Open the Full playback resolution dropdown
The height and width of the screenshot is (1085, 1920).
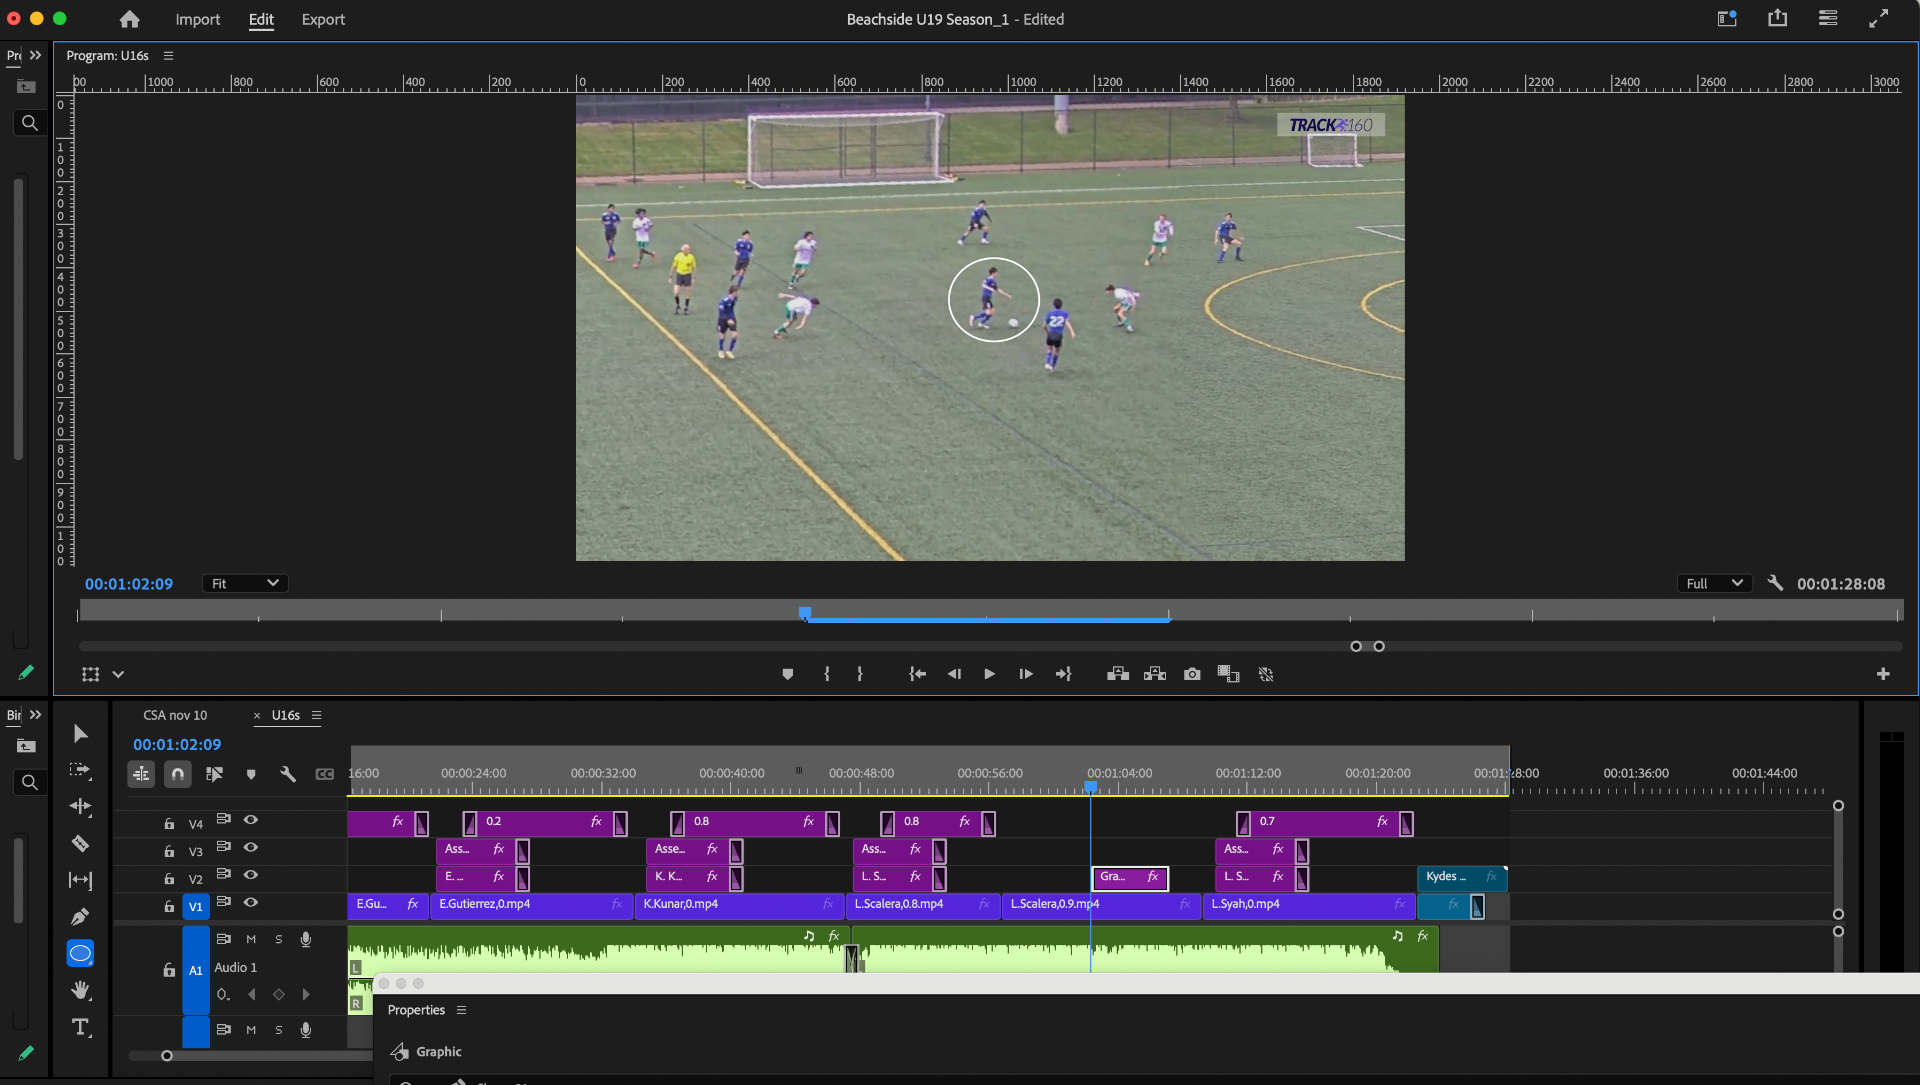tap(1714, 583)
